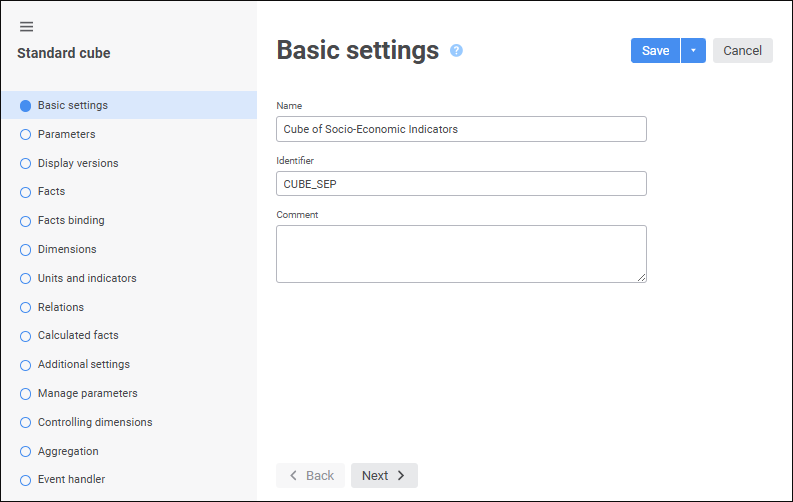This screenshot has width=793, height=502.
Task: Go to the Next step
Action: (x=384, y=475)
